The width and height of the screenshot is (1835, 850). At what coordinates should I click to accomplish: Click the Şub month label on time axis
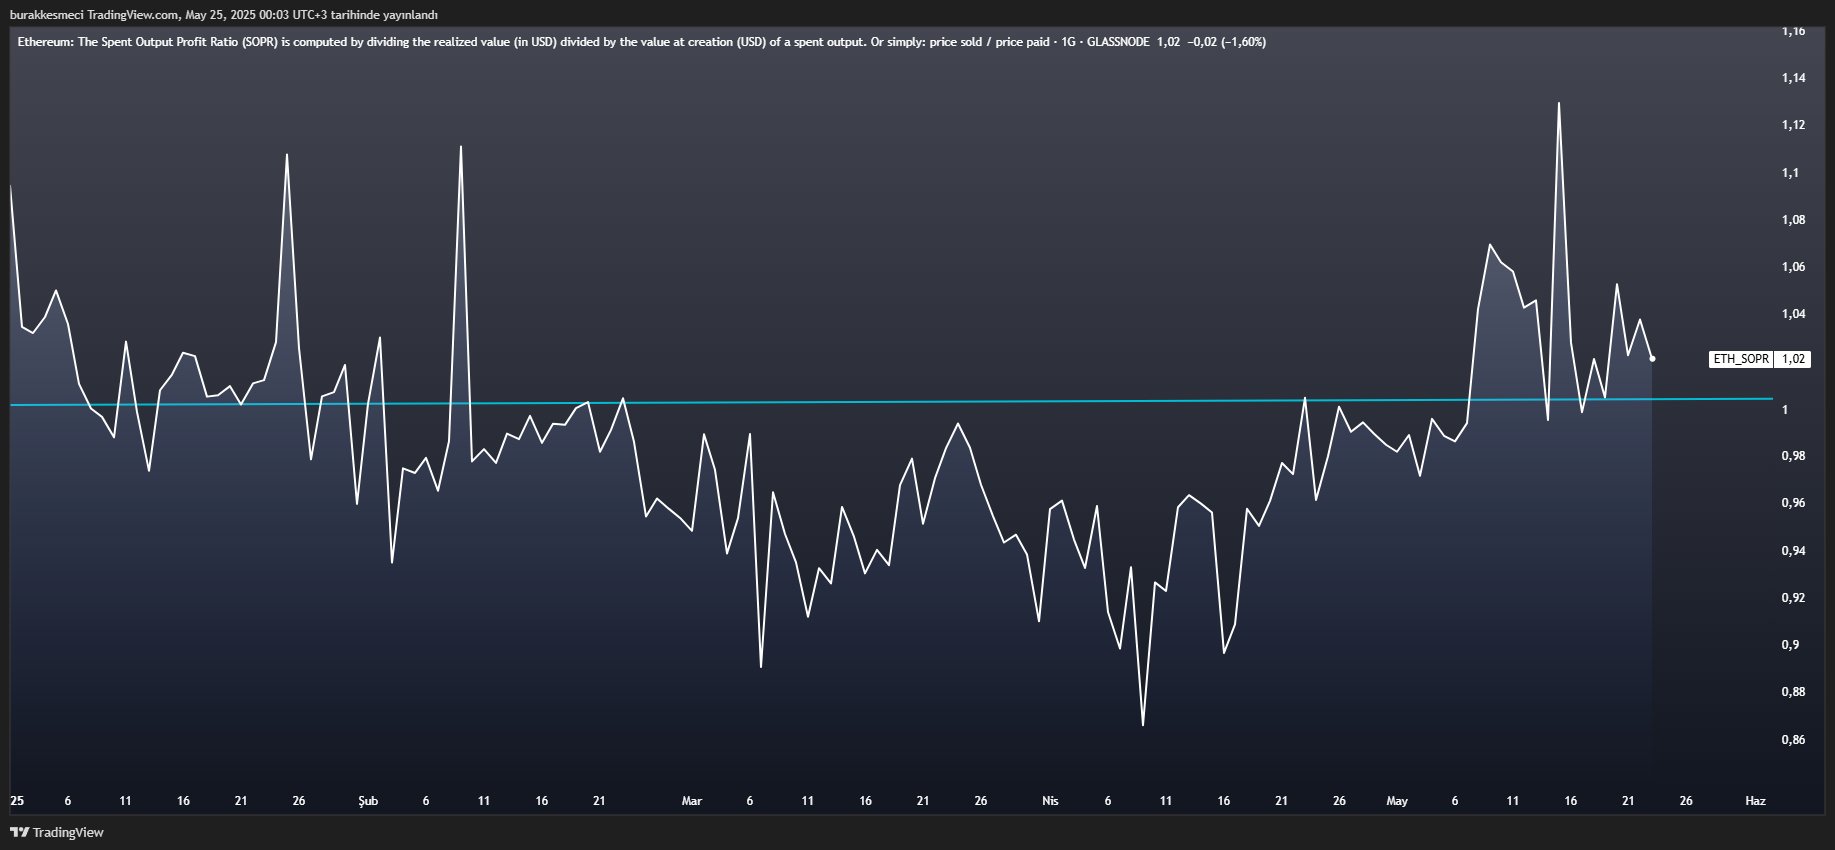[x=368, y=801]
